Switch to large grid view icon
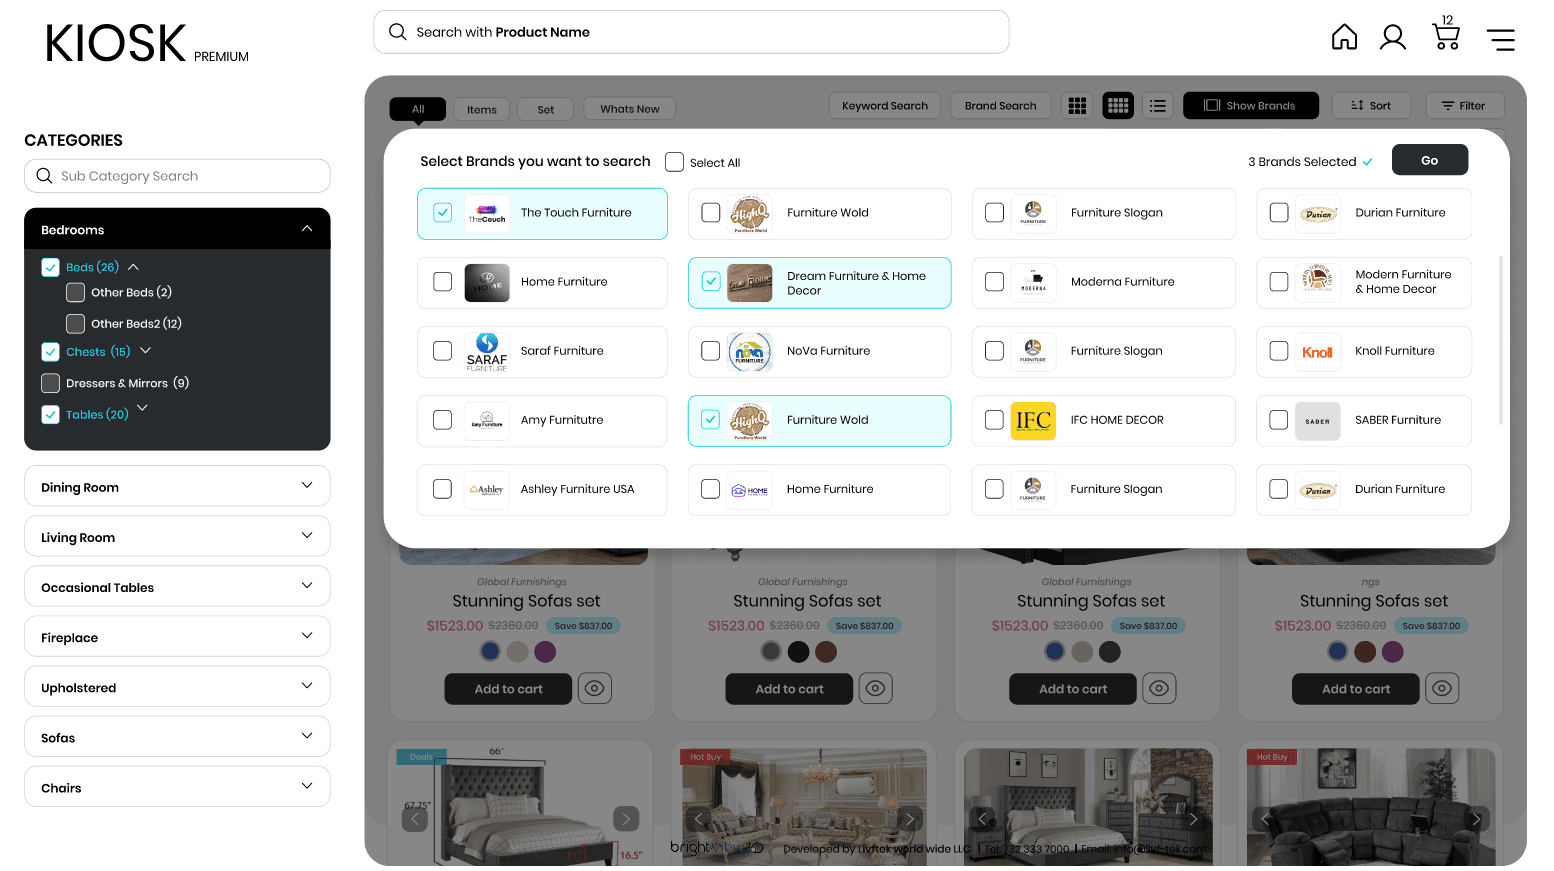 point(1077,106)
